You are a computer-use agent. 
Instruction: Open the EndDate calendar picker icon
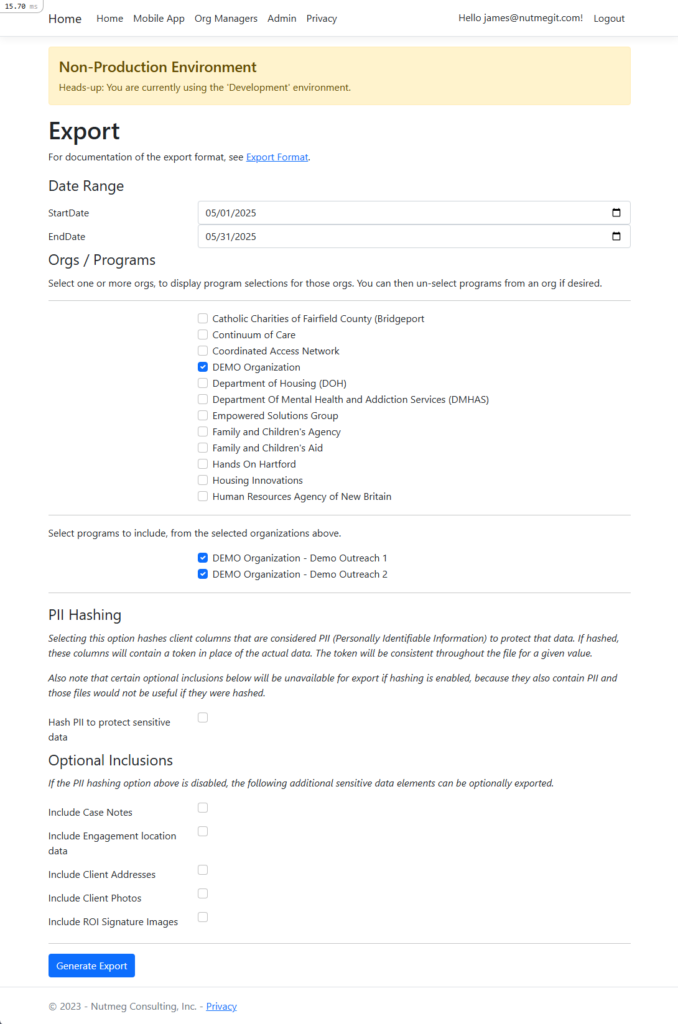tap(615, 237)
